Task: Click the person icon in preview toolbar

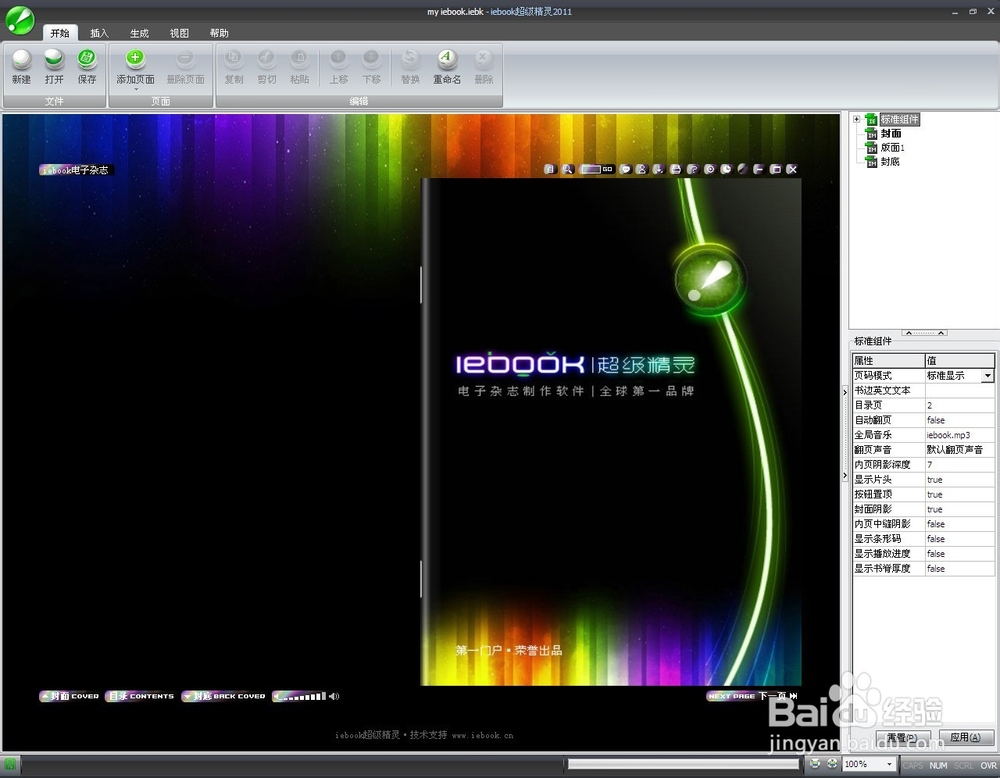Action: [x=642, y=169]
